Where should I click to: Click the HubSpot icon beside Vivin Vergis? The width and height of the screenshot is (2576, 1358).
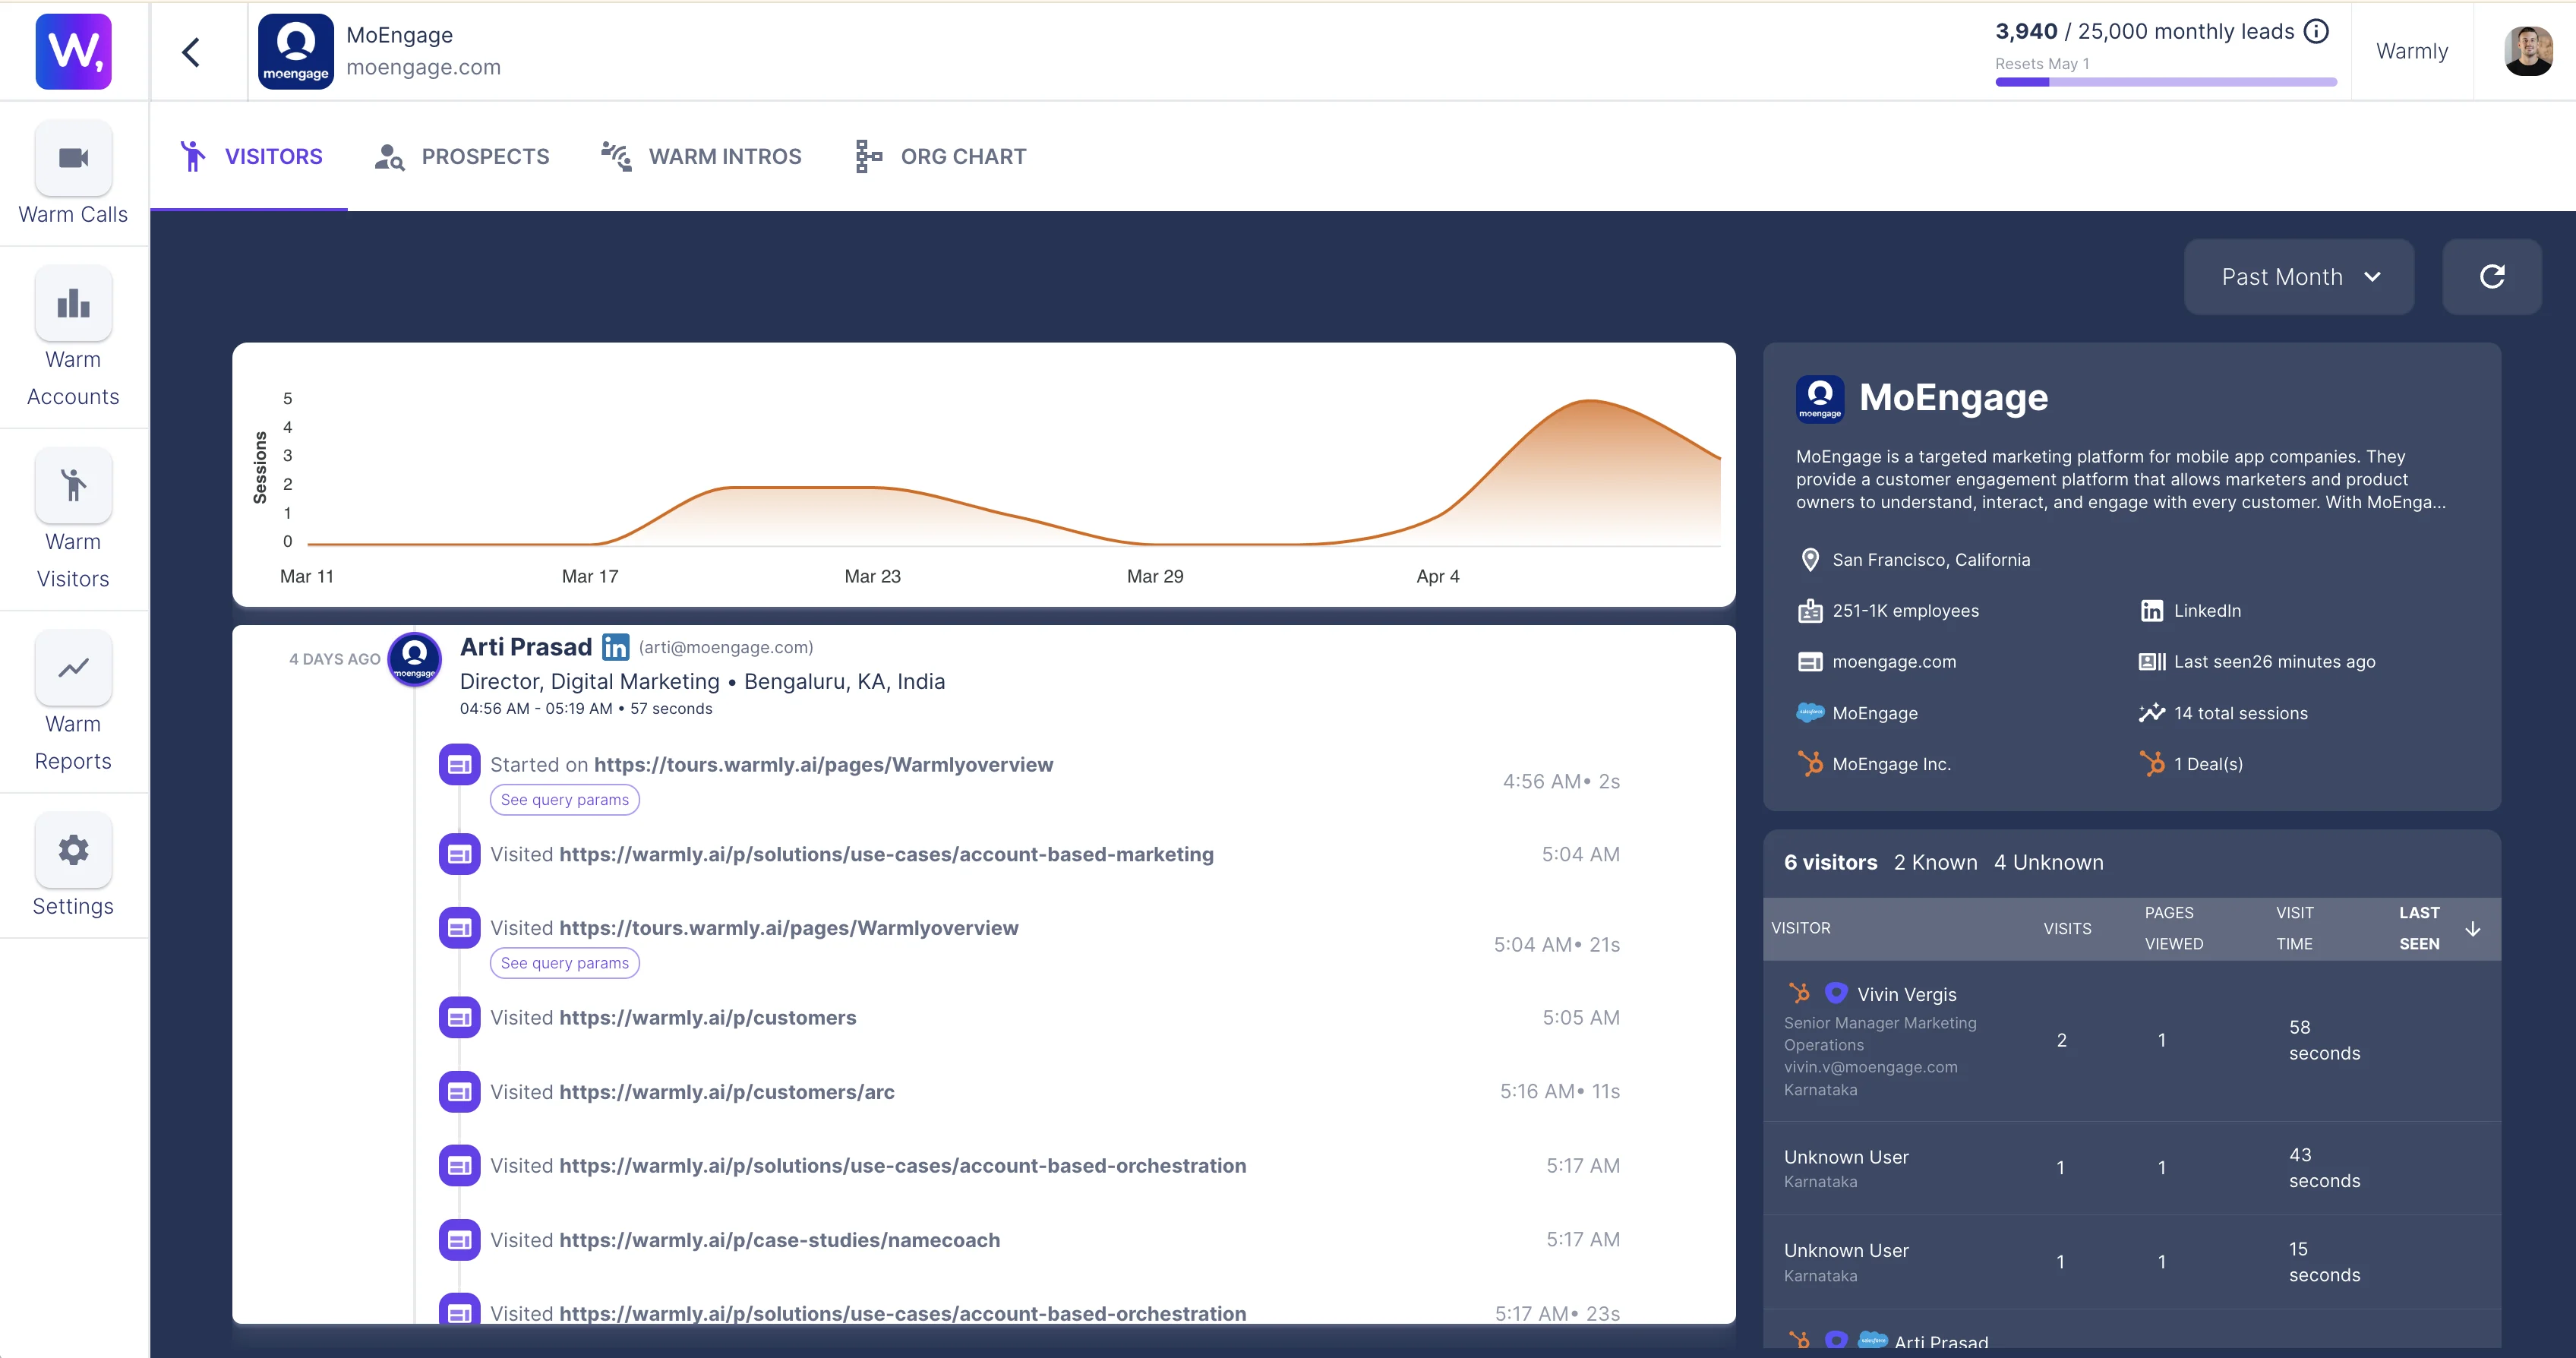tap(1799, 993)
